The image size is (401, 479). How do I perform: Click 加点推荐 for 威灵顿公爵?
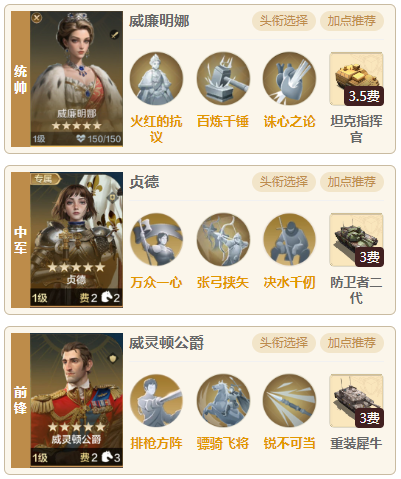[352, 343]
